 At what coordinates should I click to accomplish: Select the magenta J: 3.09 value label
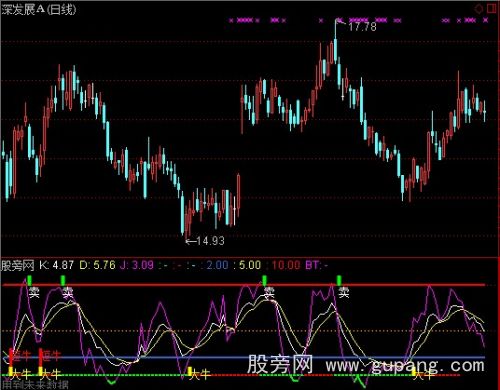pos(137,265)
